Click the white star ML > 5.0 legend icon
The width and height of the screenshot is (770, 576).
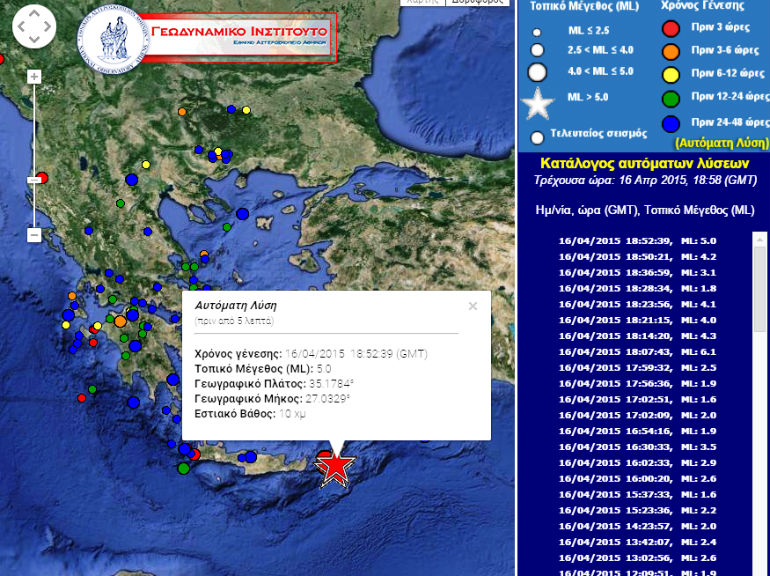[x=538, y=103]
